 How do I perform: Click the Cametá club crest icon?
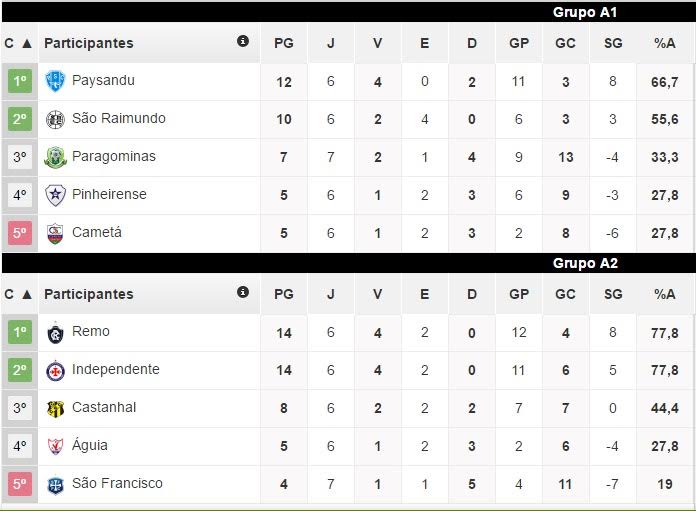(55, 233)
